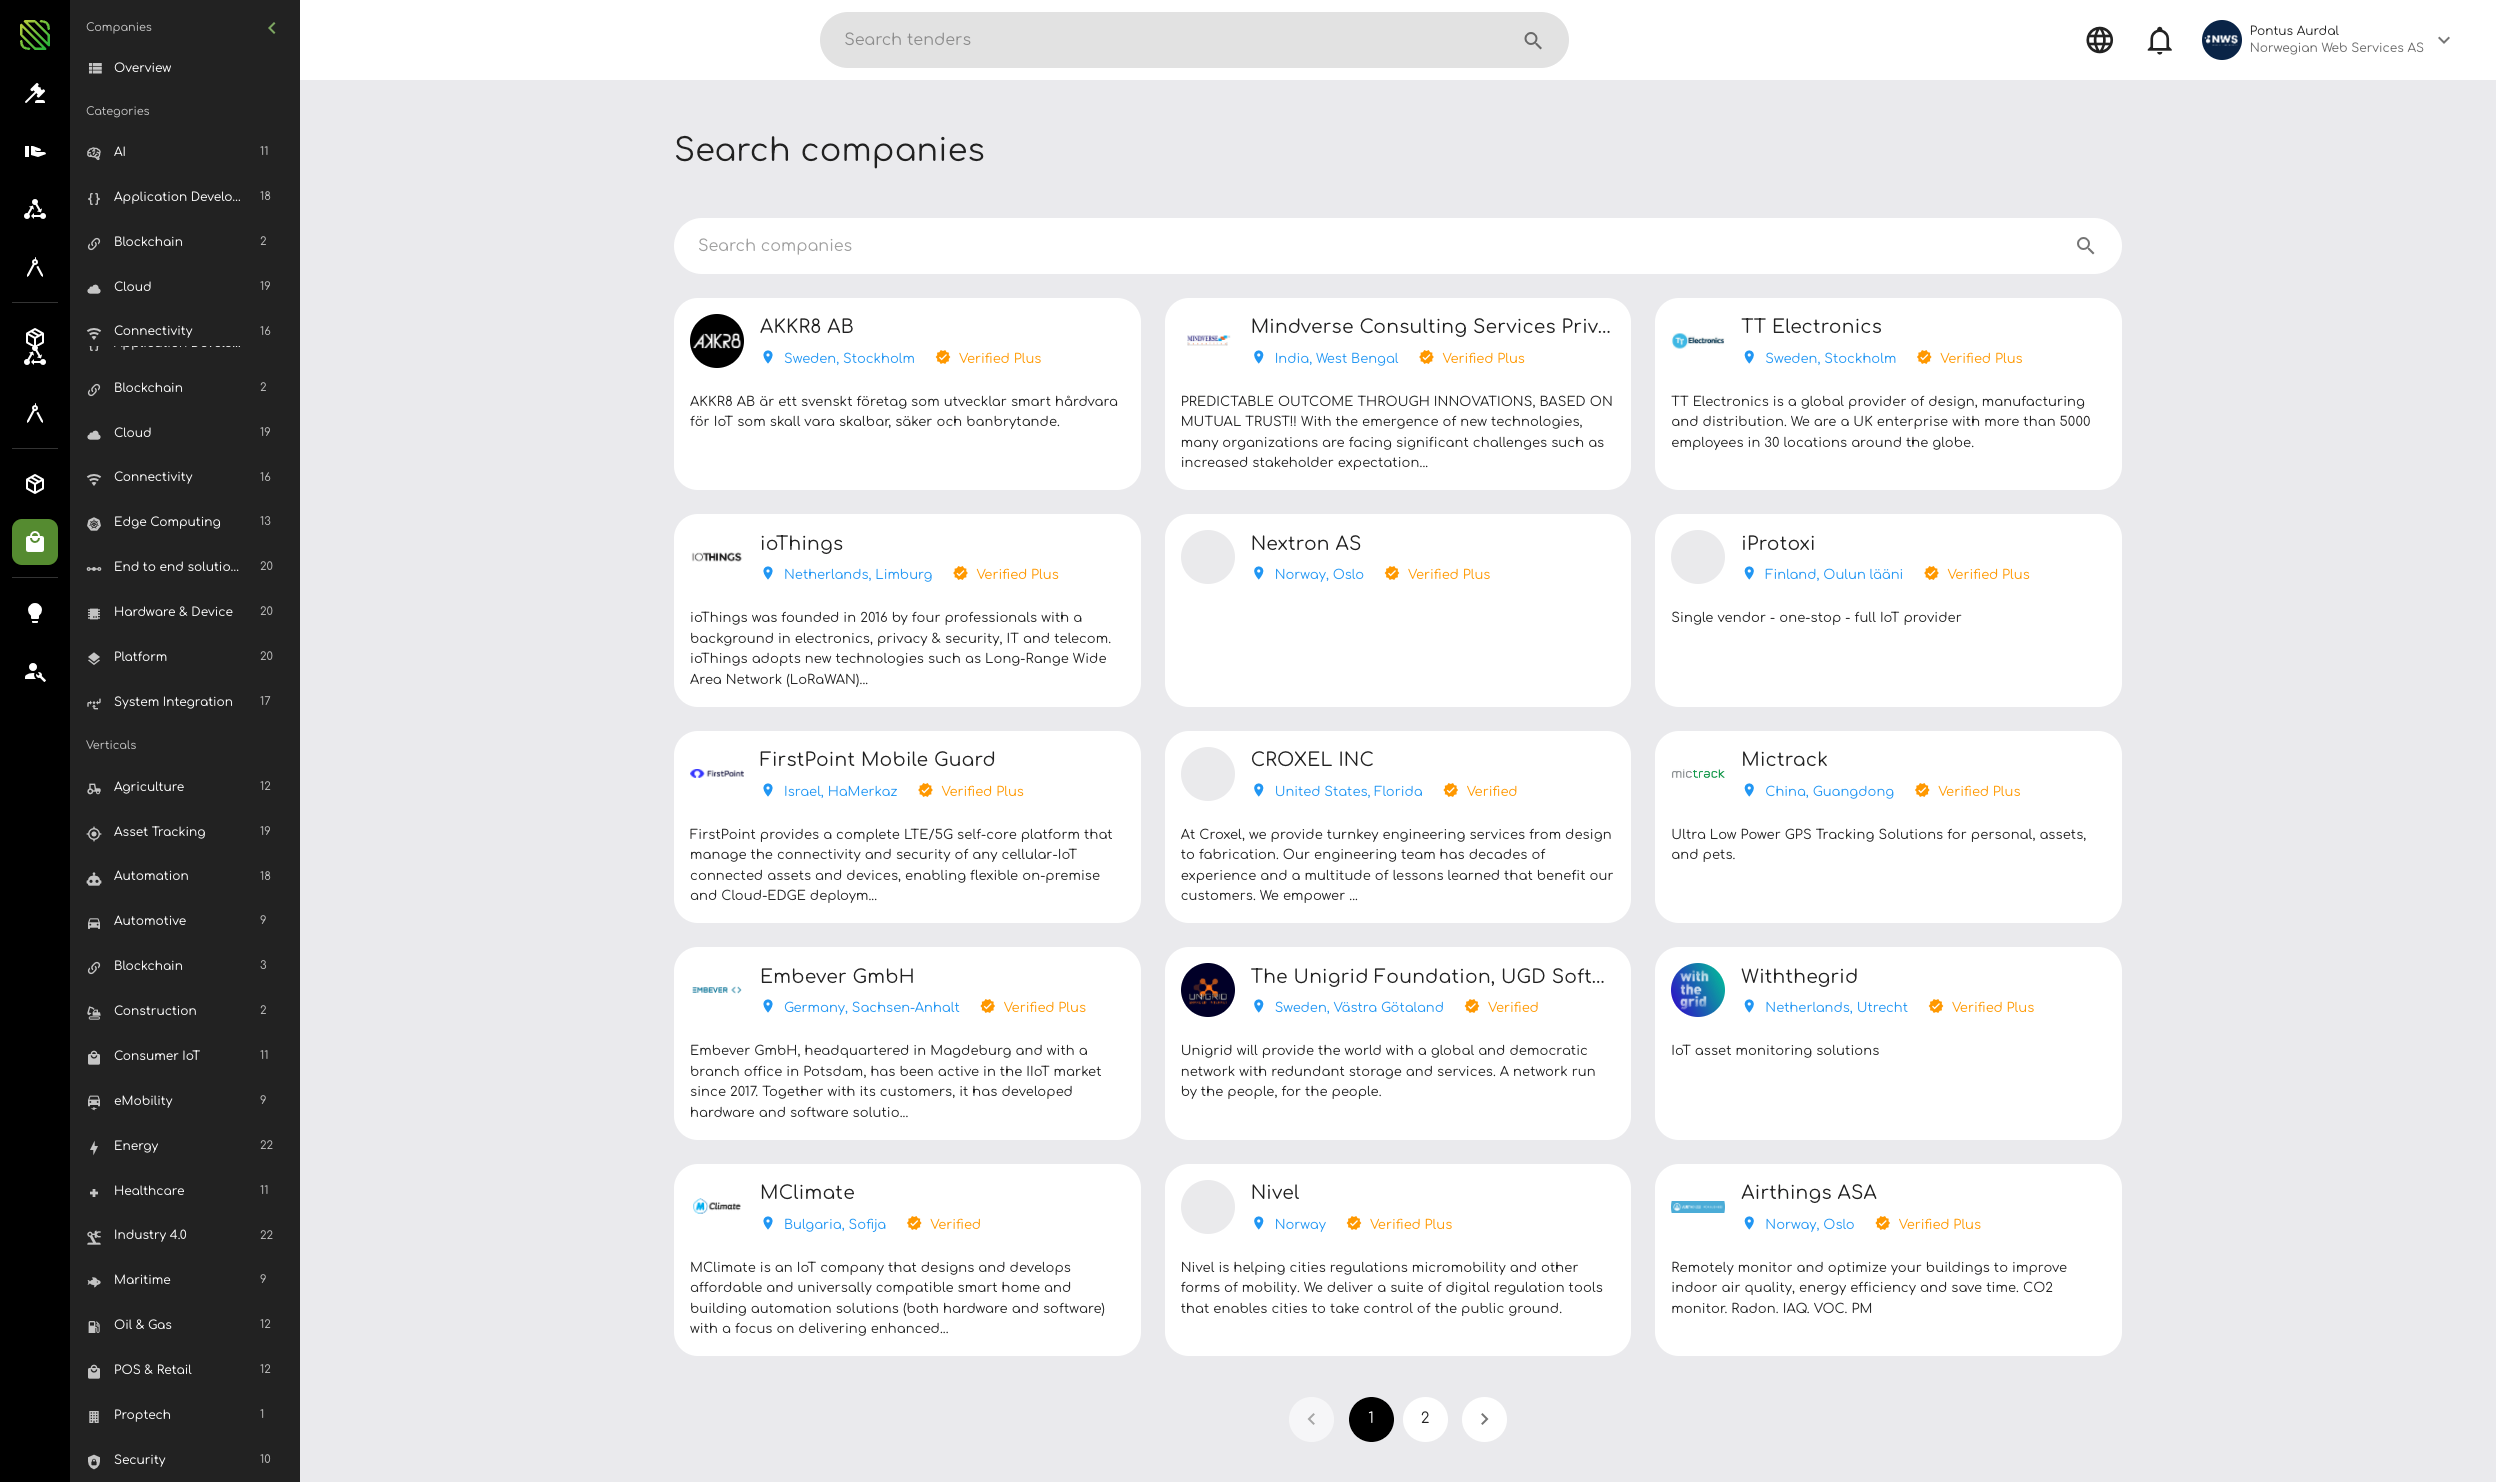Click the Norway, Oslo link on Airthings ASA
This screenshot has height=1482, width=2496.
pyautogui.click(x=1808, y=1223)
